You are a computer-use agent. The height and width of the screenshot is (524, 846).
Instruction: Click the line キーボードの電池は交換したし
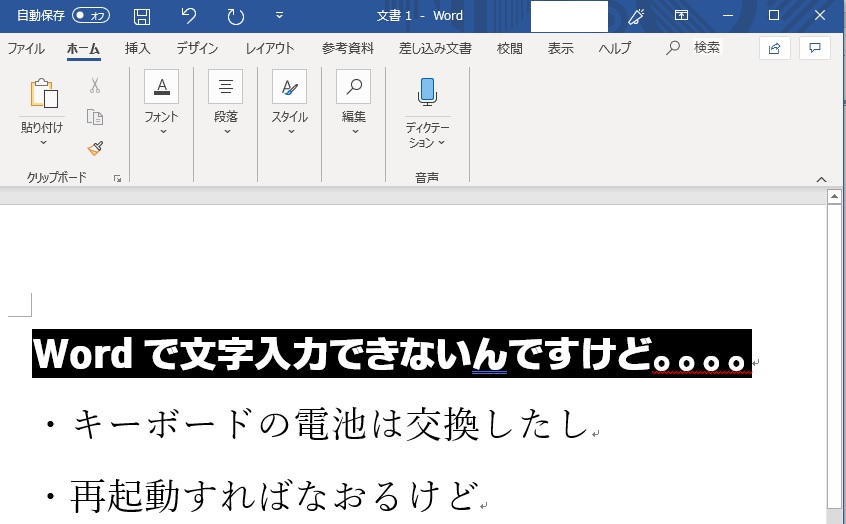tap(330, 423)
